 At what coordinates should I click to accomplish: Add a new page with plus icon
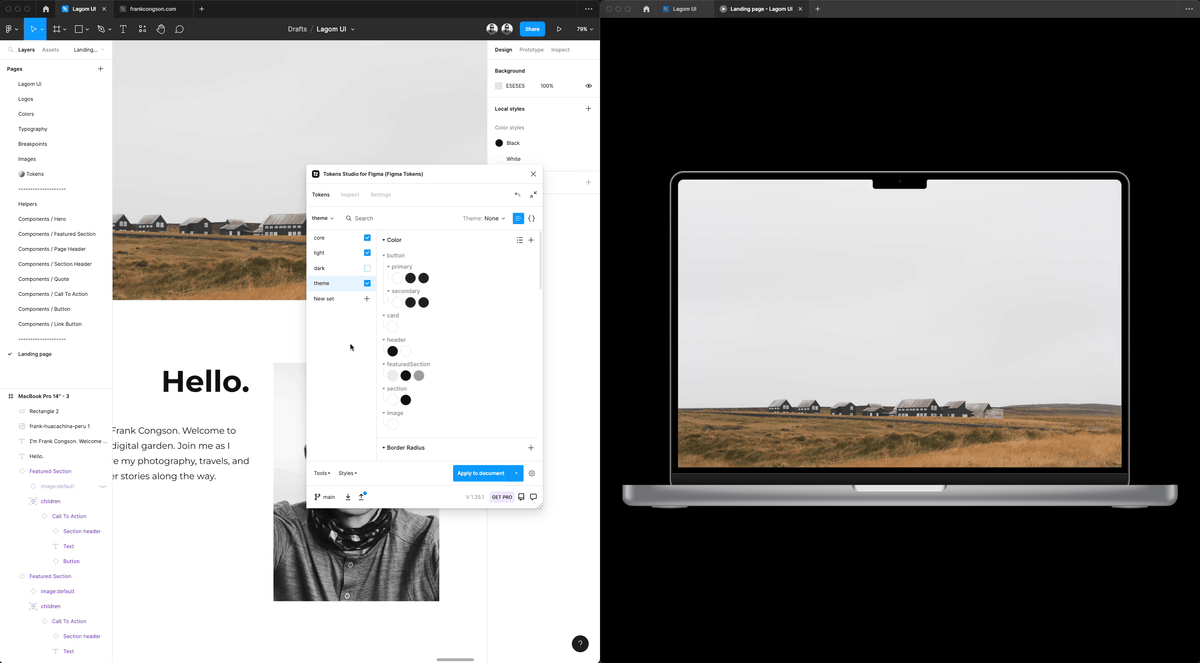tap(100, 69)
